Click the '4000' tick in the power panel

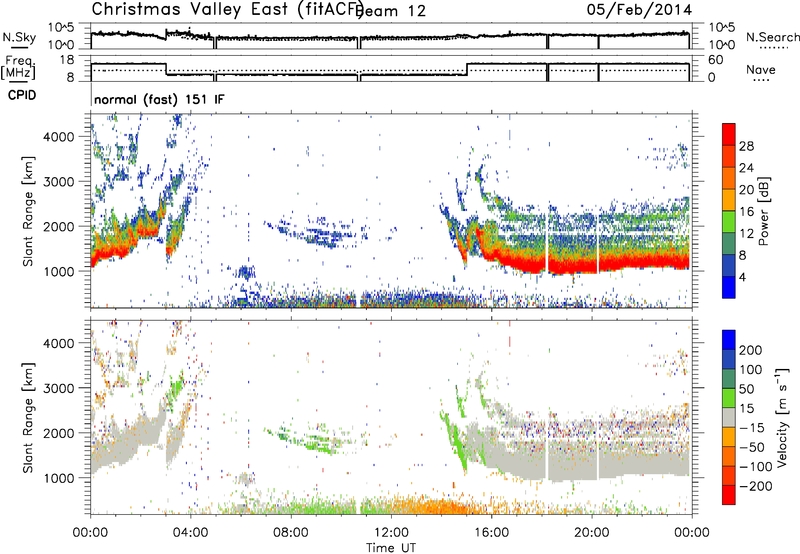tap(58, 137)
